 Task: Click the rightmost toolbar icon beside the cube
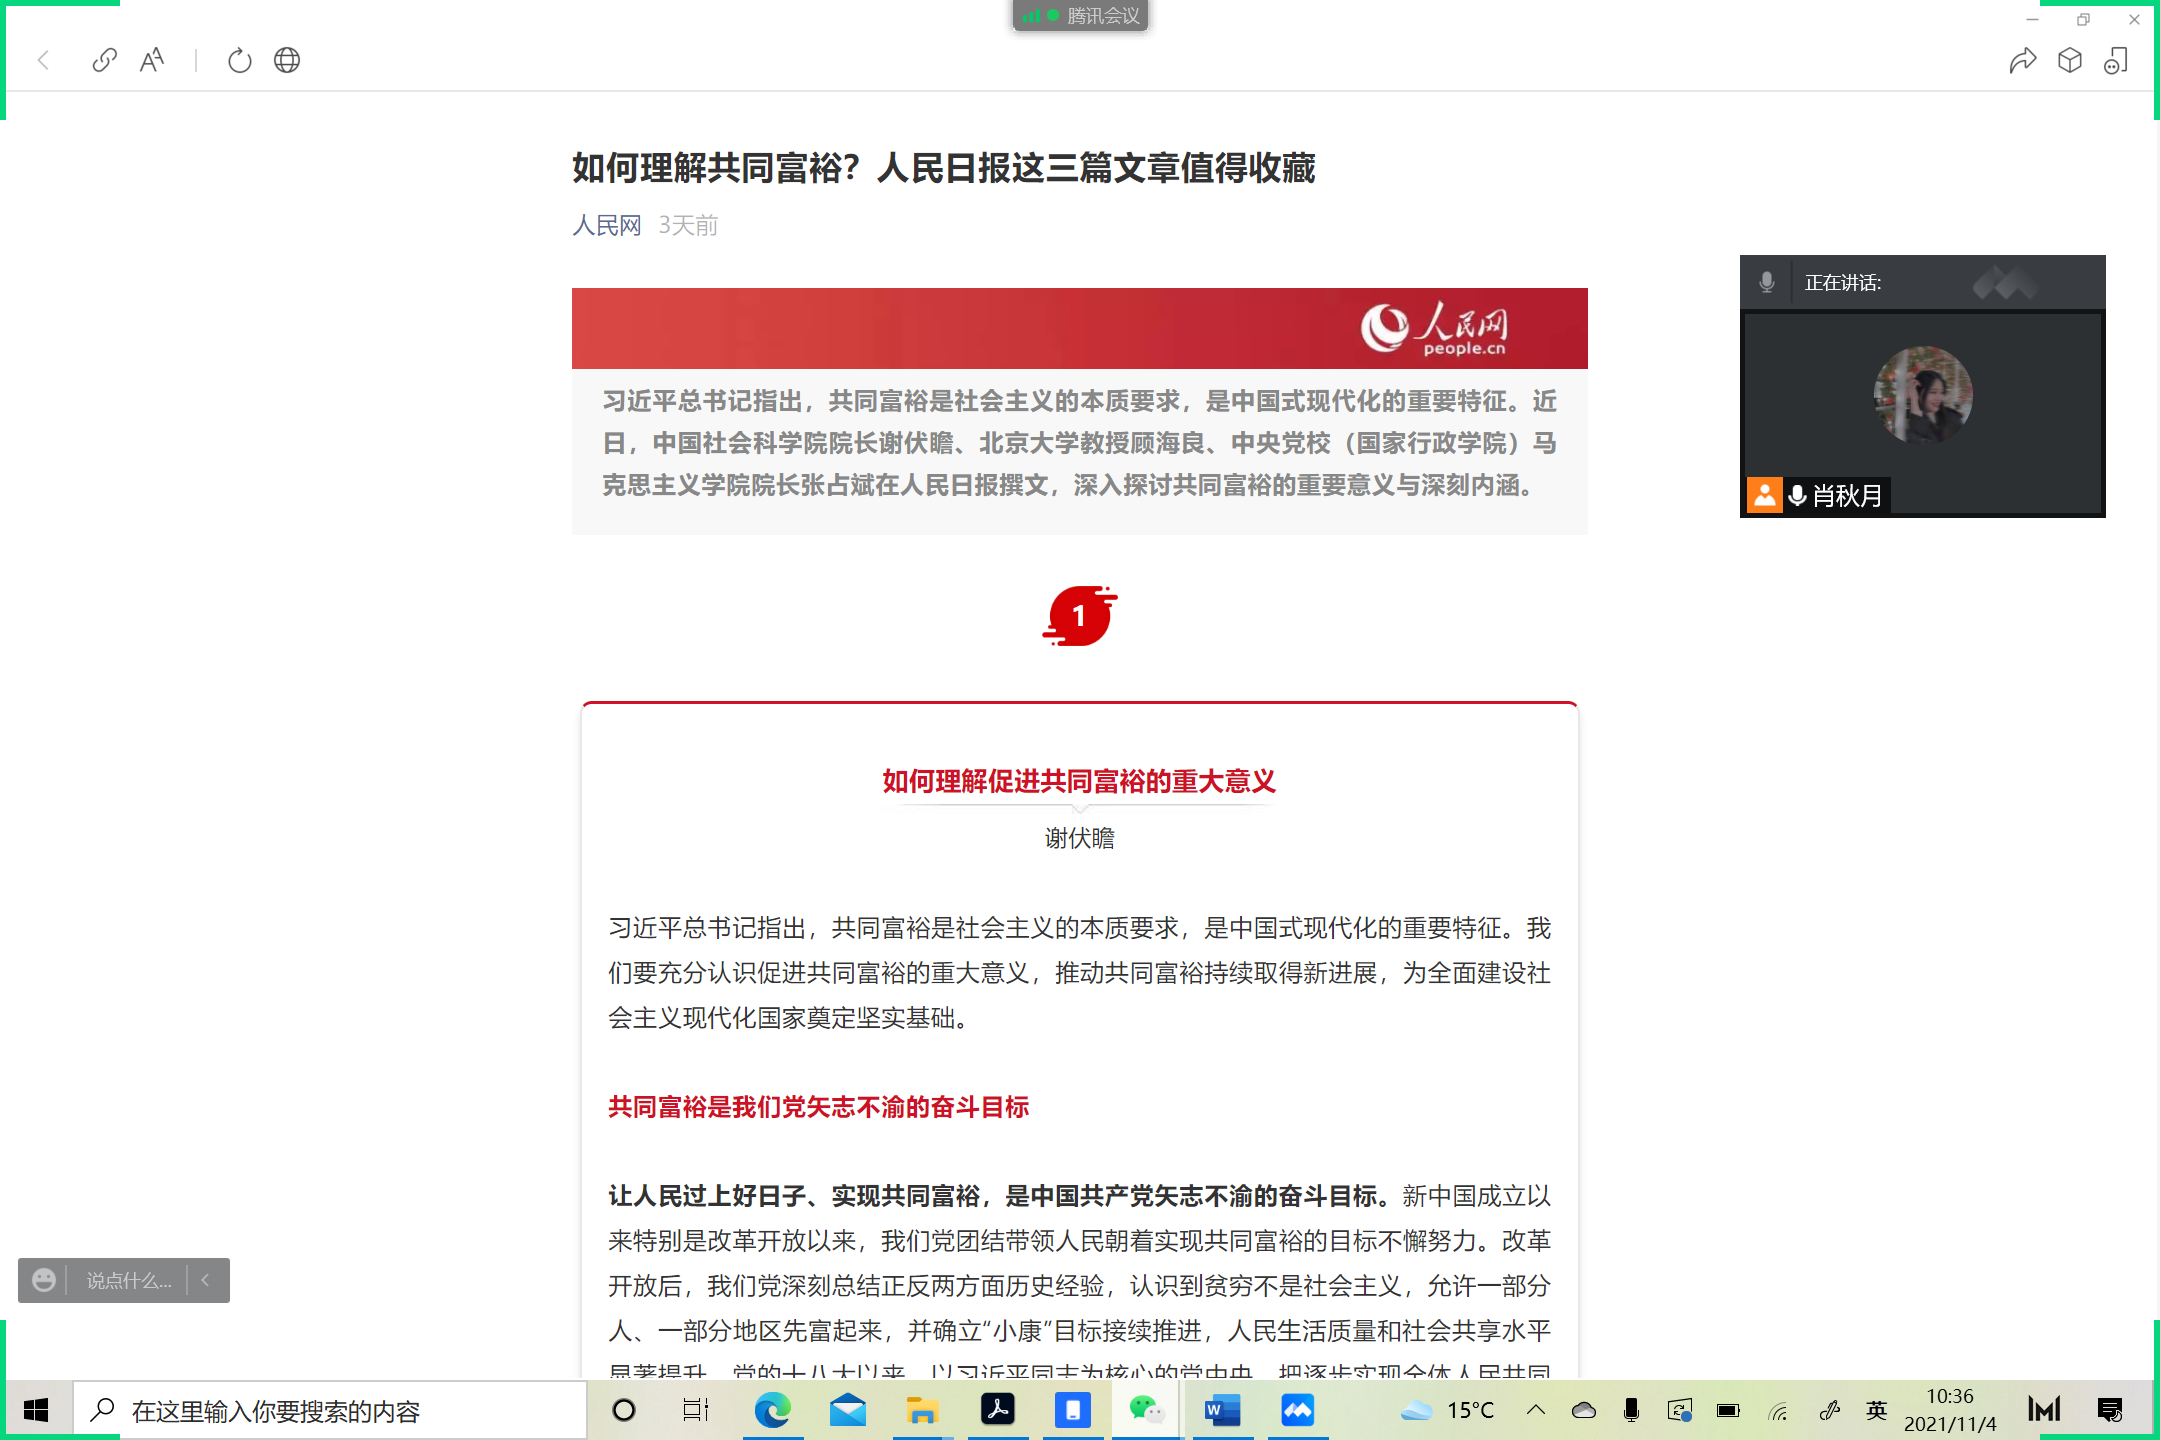click(x=2117, y=60)
